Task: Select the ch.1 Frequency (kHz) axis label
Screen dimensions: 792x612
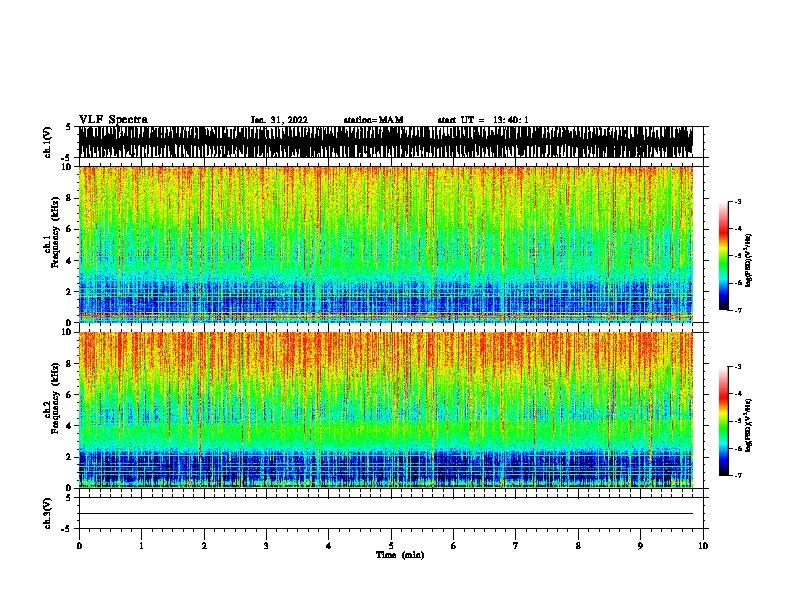Action: (x=51, y=232)
